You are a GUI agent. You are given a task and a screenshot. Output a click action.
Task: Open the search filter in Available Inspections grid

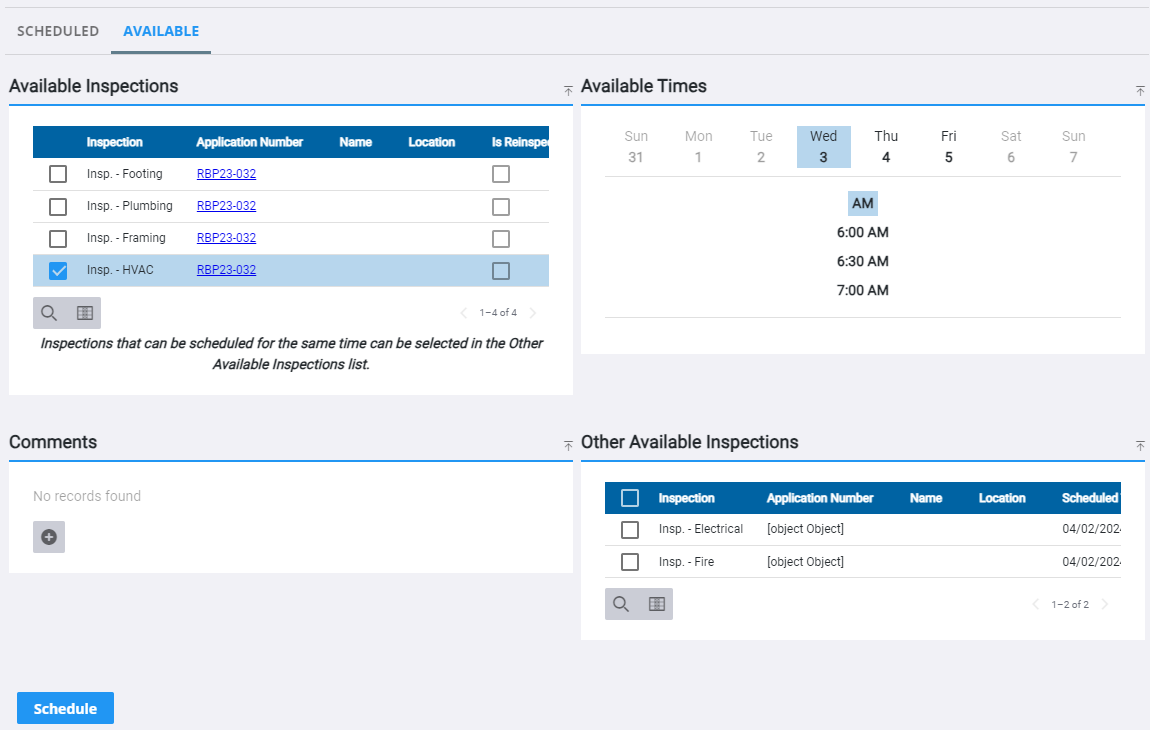(x=48, y=312)
